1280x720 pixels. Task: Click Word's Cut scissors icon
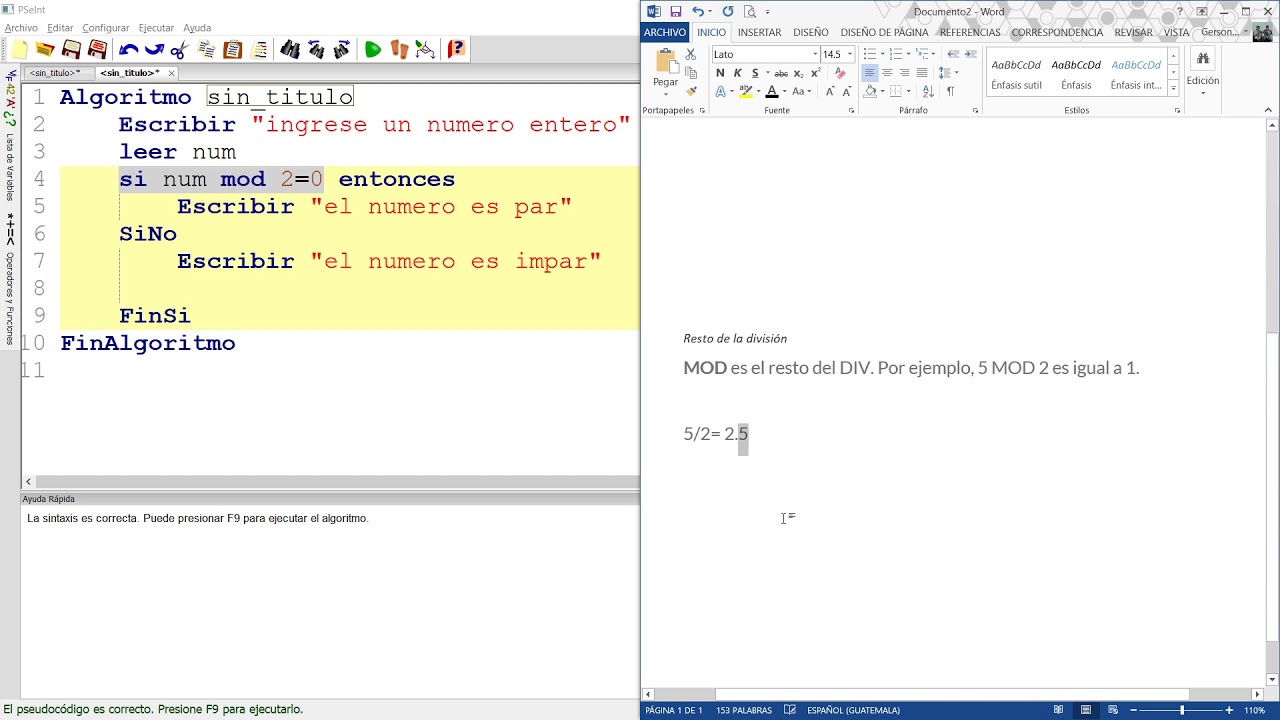click(x=690, y=55)
